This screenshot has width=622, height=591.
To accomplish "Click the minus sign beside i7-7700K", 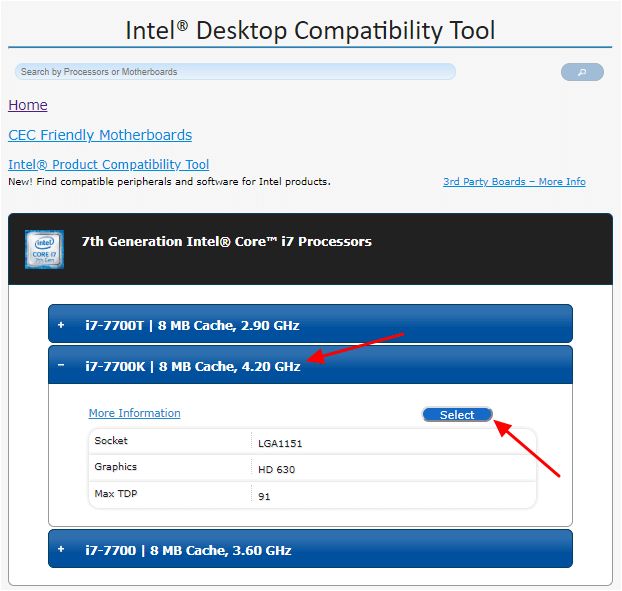I will 61,365.
